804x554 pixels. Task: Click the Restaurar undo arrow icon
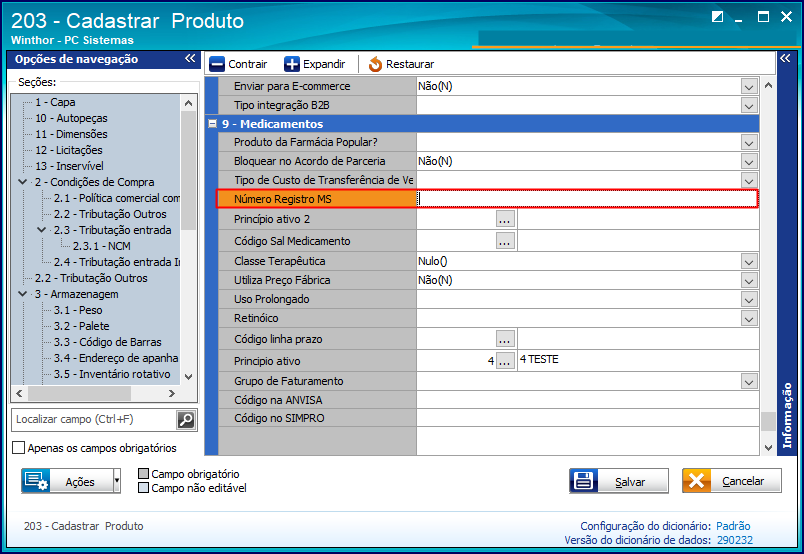pyautogui.click(x=375, y=64)
